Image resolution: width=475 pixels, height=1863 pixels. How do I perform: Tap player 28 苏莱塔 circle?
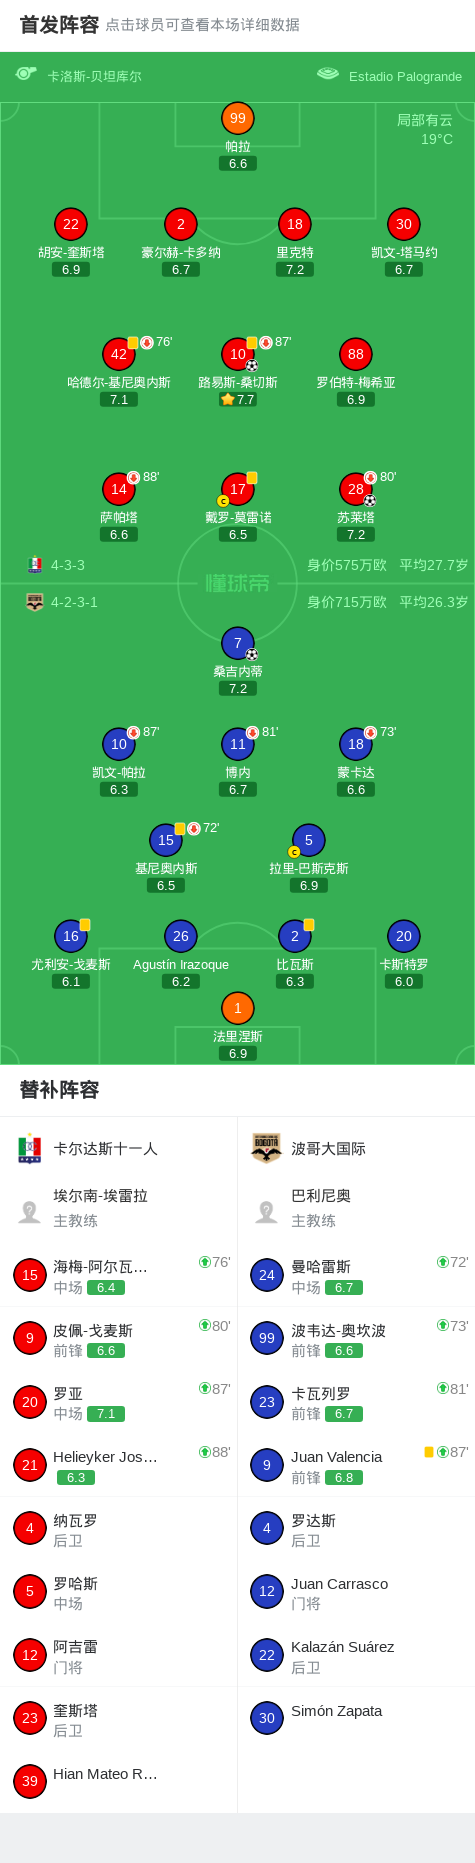pos(356,489)
